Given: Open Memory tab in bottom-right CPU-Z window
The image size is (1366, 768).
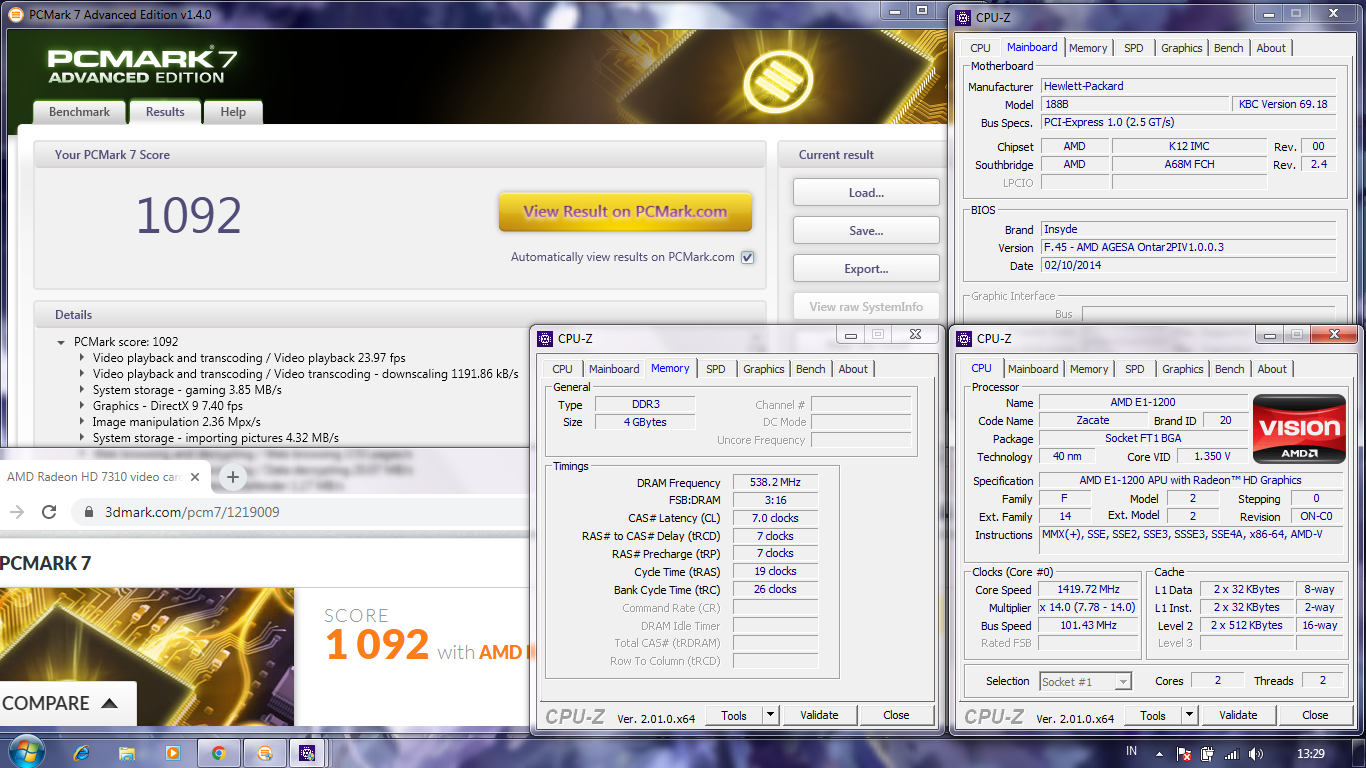Looking at the screenshot, I should click(x=1089, y=369).
